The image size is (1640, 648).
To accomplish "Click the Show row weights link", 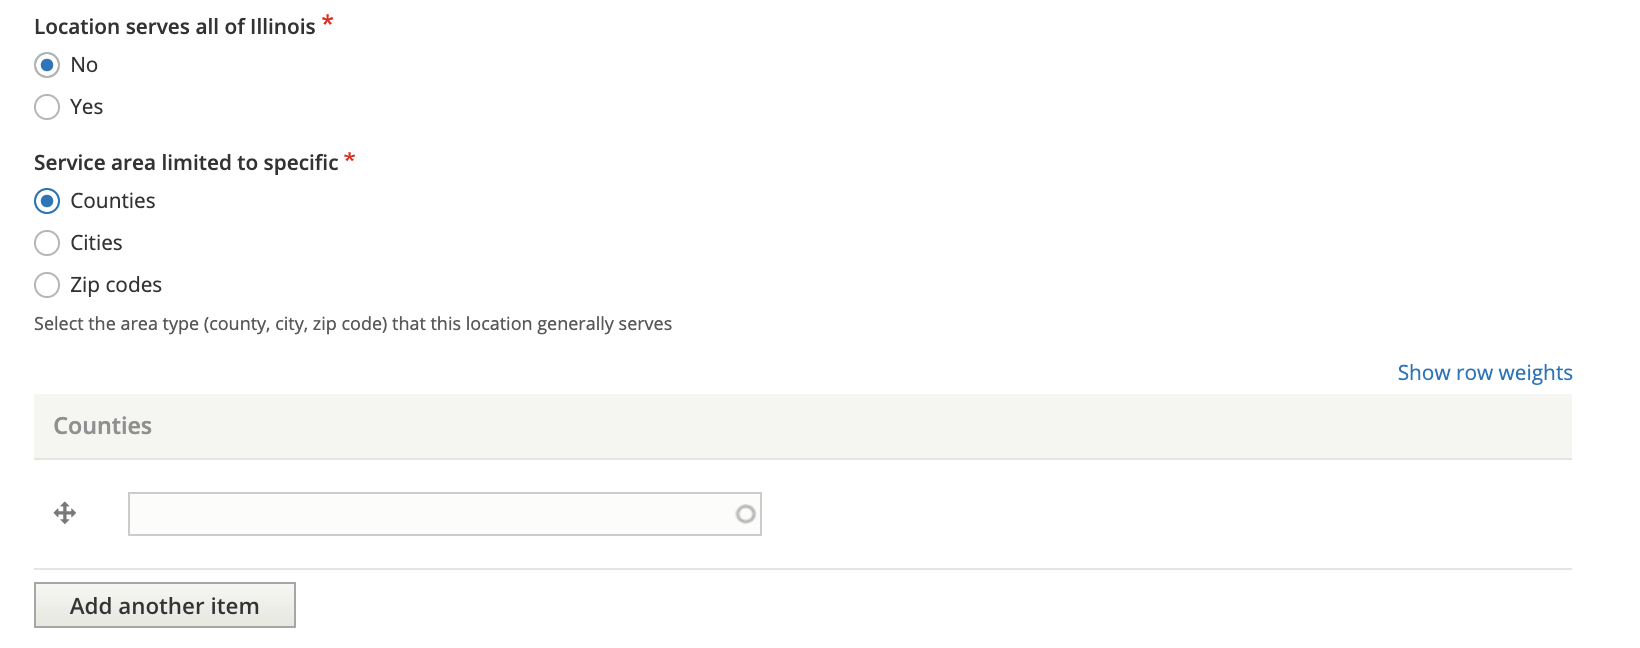I will [1485, 373].
